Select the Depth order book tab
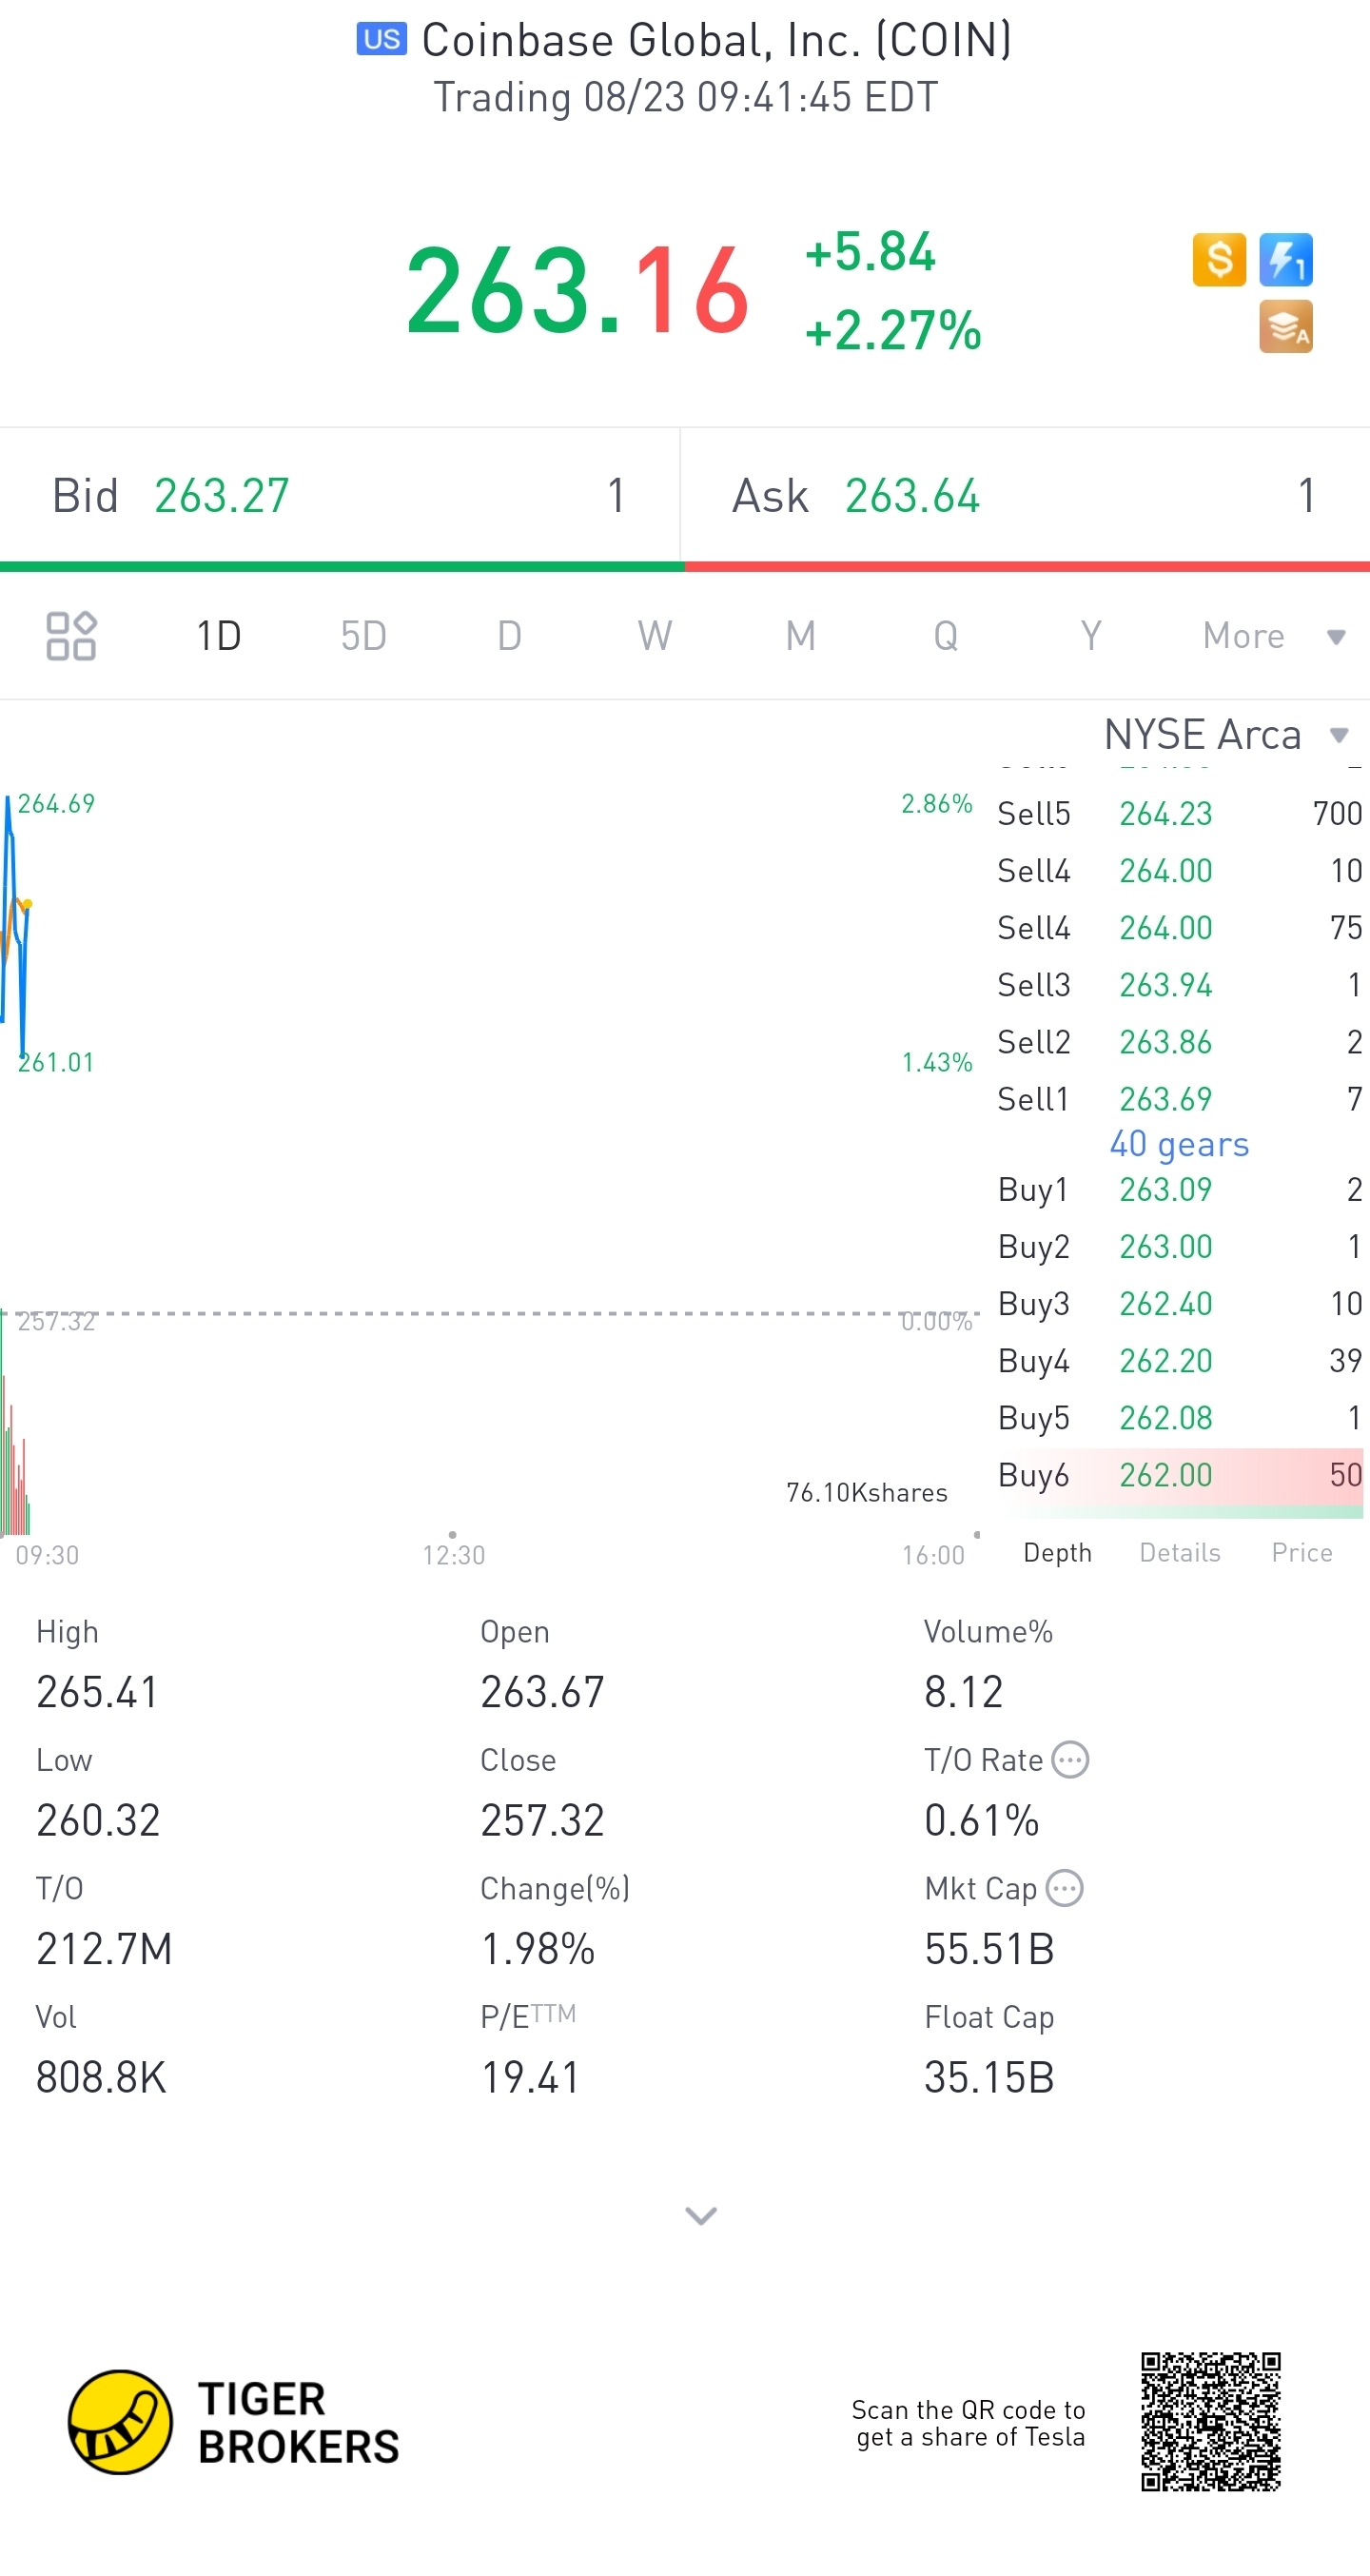The height and width of the screenshot is (2576, 1370). coord(1057,1552)
